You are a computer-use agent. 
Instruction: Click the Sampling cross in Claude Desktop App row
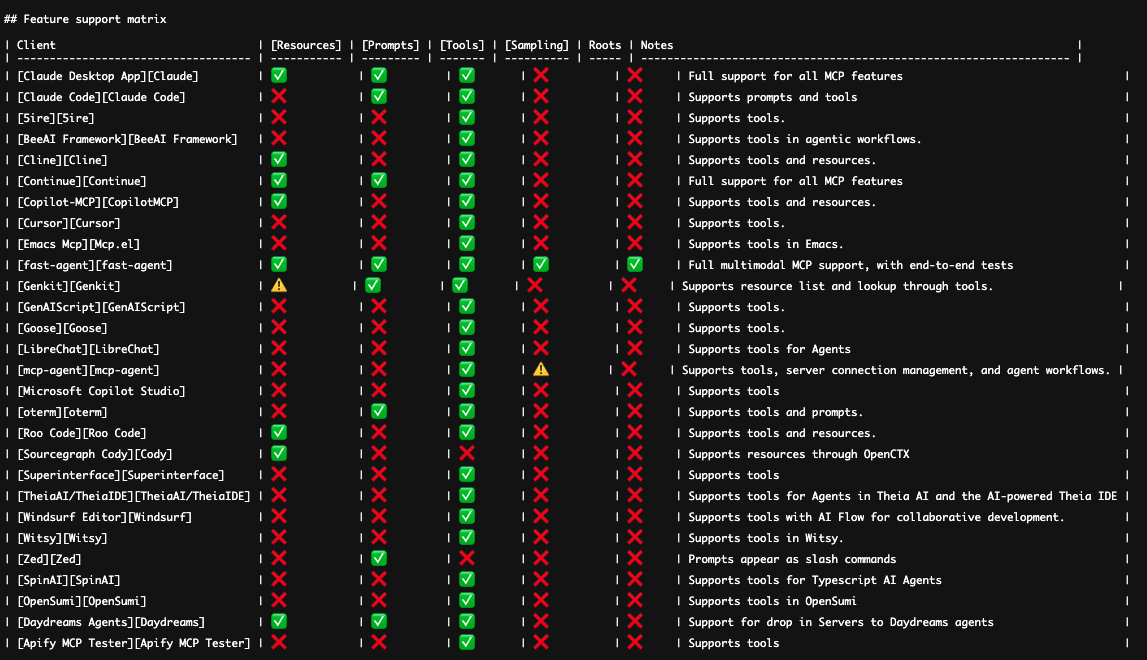(x=541, y=75)
